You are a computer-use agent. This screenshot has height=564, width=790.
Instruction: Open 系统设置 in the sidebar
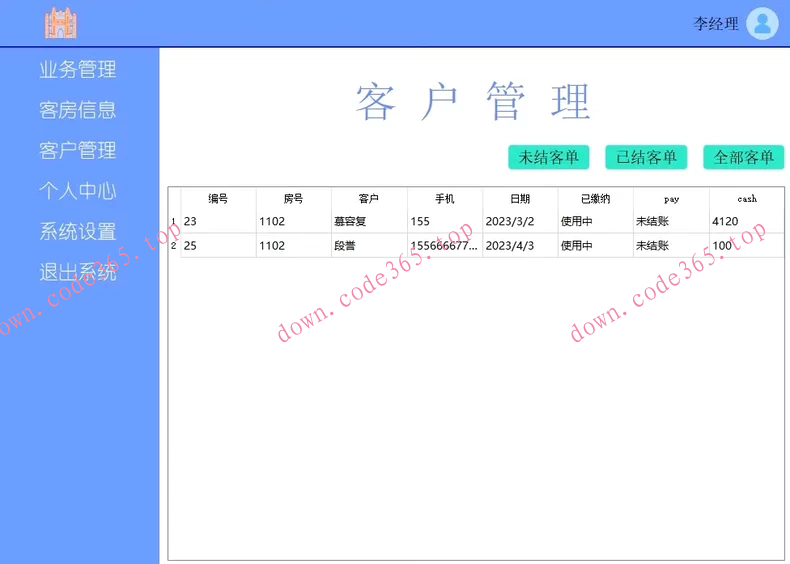pos(78,231)
